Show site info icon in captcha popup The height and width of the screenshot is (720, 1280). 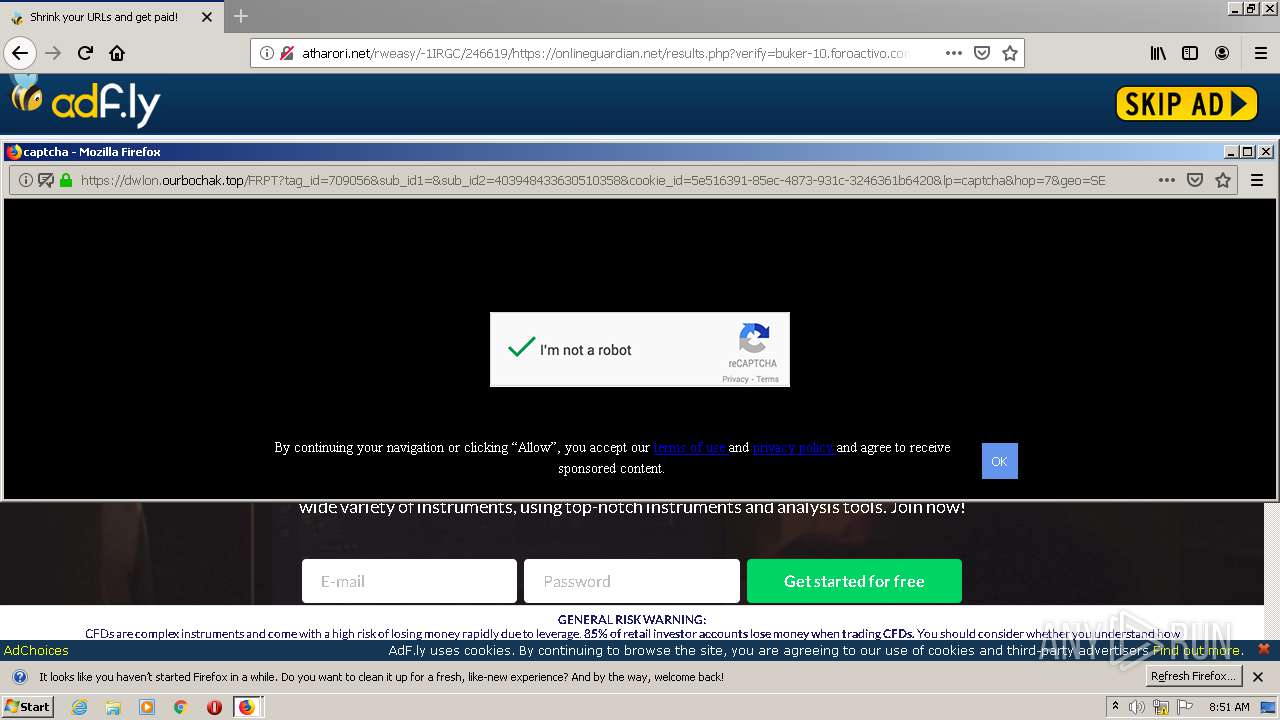pyautogui.click(x=26, y=180)
